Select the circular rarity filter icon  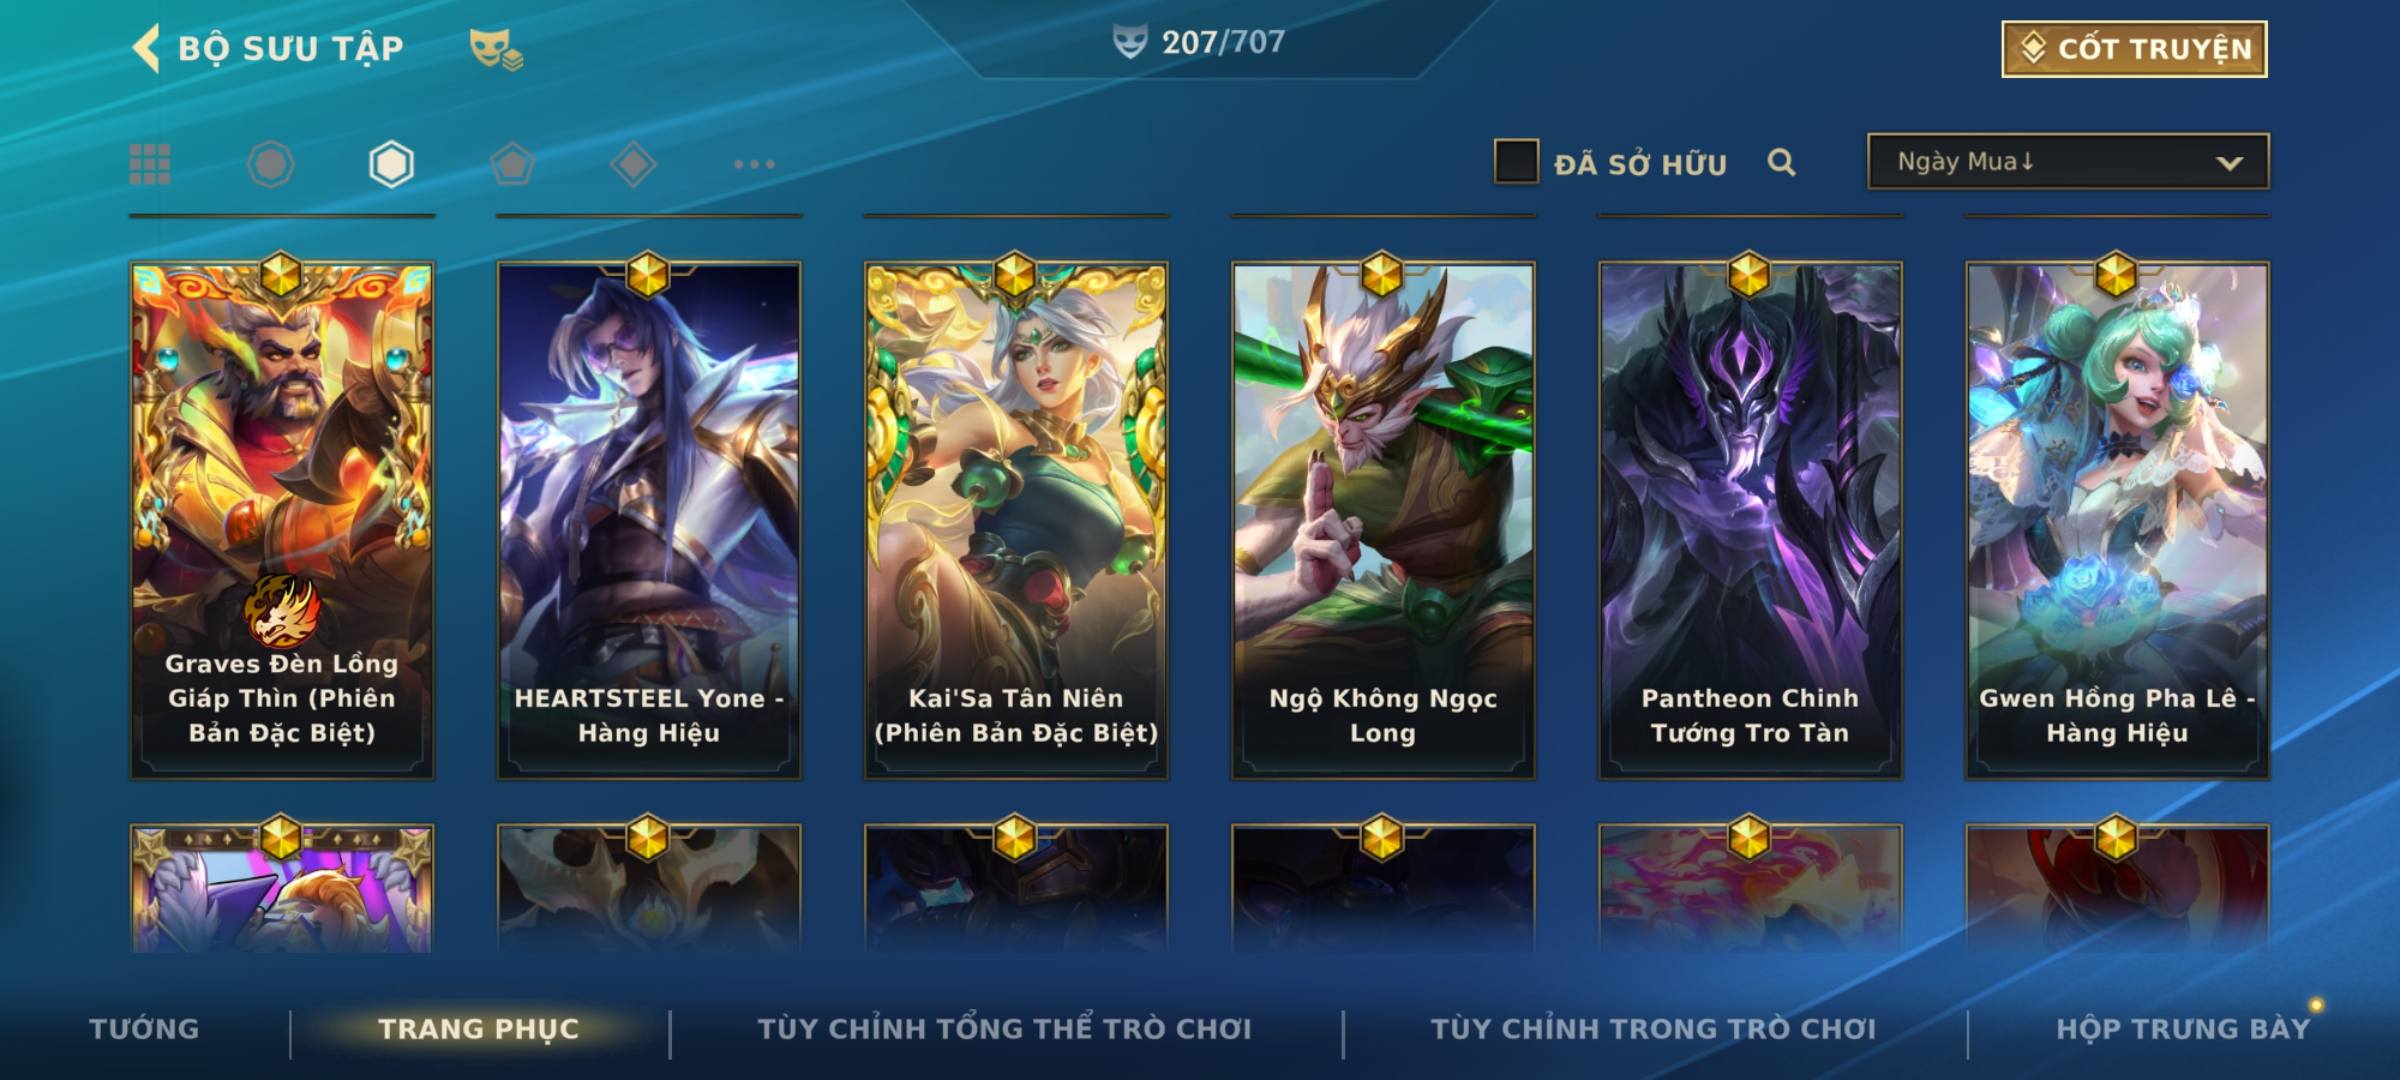click(x=270, y=164)
